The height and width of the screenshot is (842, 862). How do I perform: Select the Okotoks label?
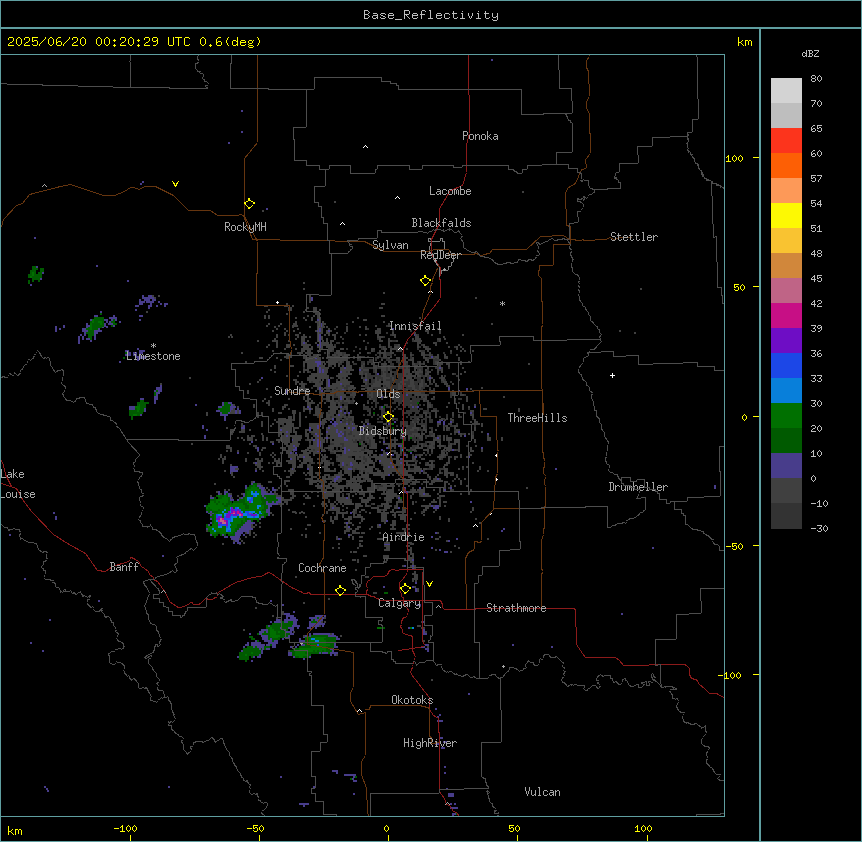412,700
